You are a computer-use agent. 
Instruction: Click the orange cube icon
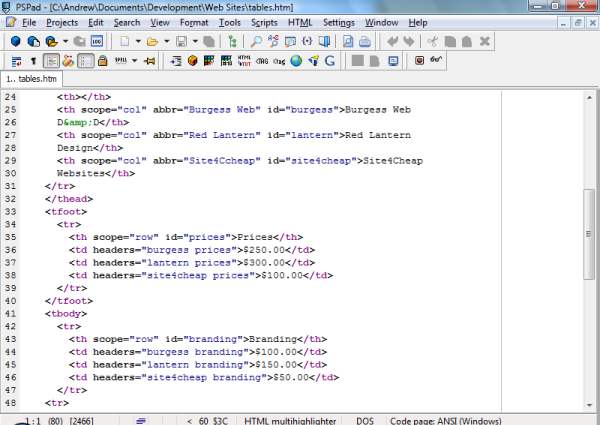coord(192,60)
